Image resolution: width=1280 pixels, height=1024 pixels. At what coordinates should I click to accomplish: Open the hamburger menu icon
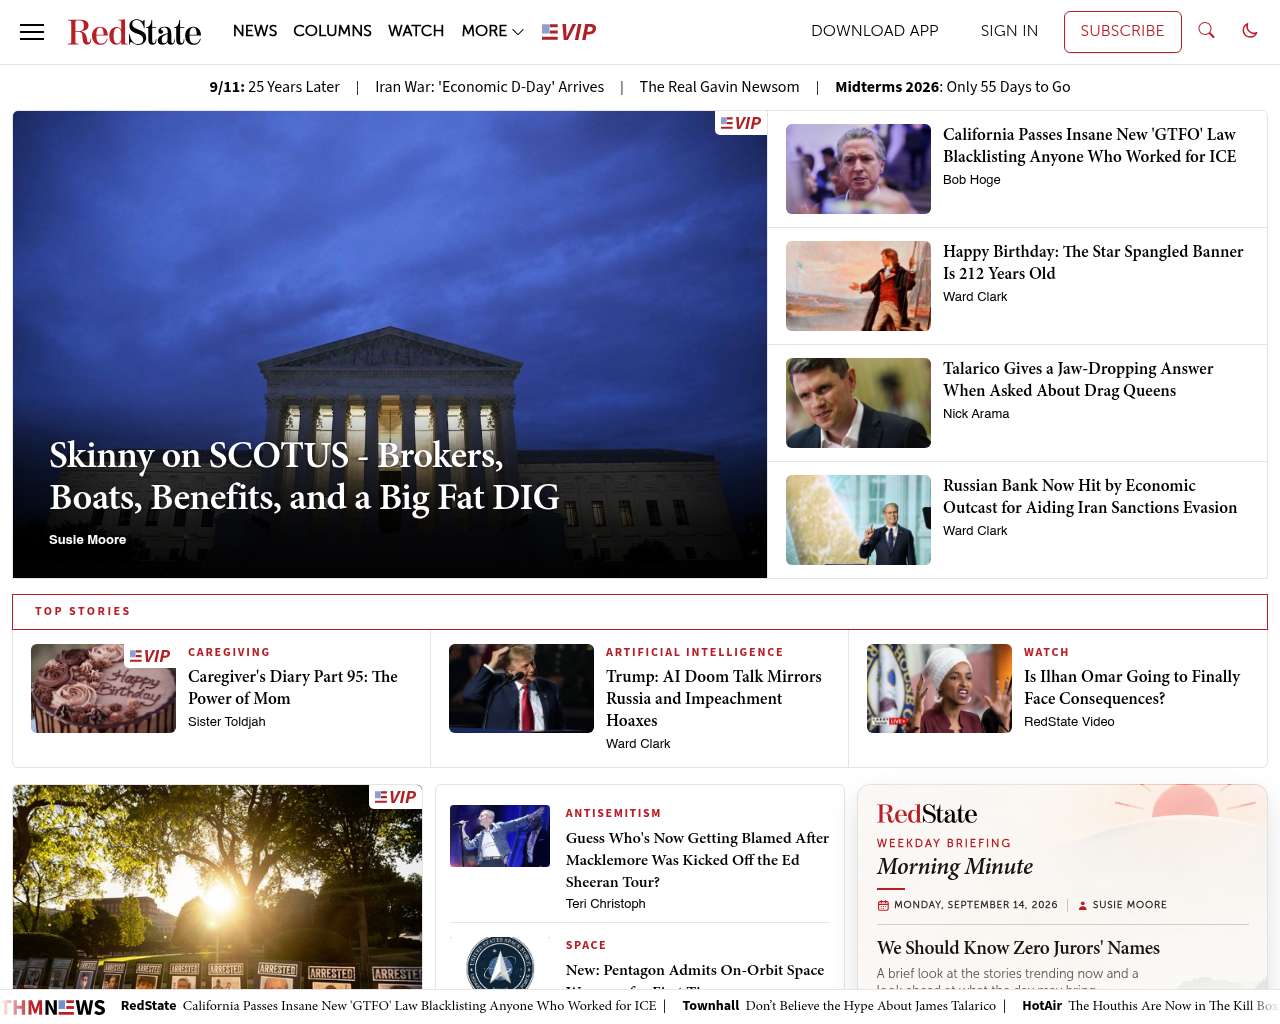coord(32,32)
